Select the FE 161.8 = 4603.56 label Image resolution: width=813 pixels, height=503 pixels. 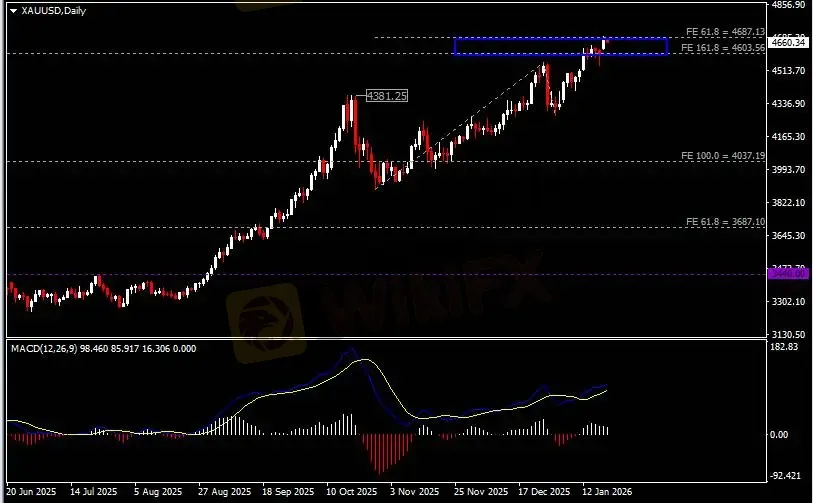pyautogui.click(x=722, y=48)
